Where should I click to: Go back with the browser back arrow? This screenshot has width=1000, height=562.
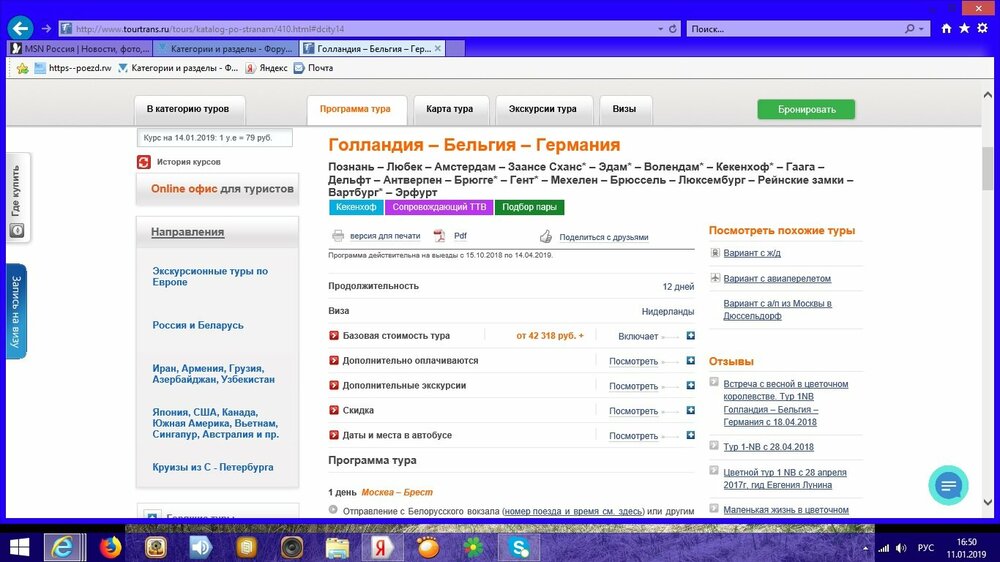tap(19, 29)
